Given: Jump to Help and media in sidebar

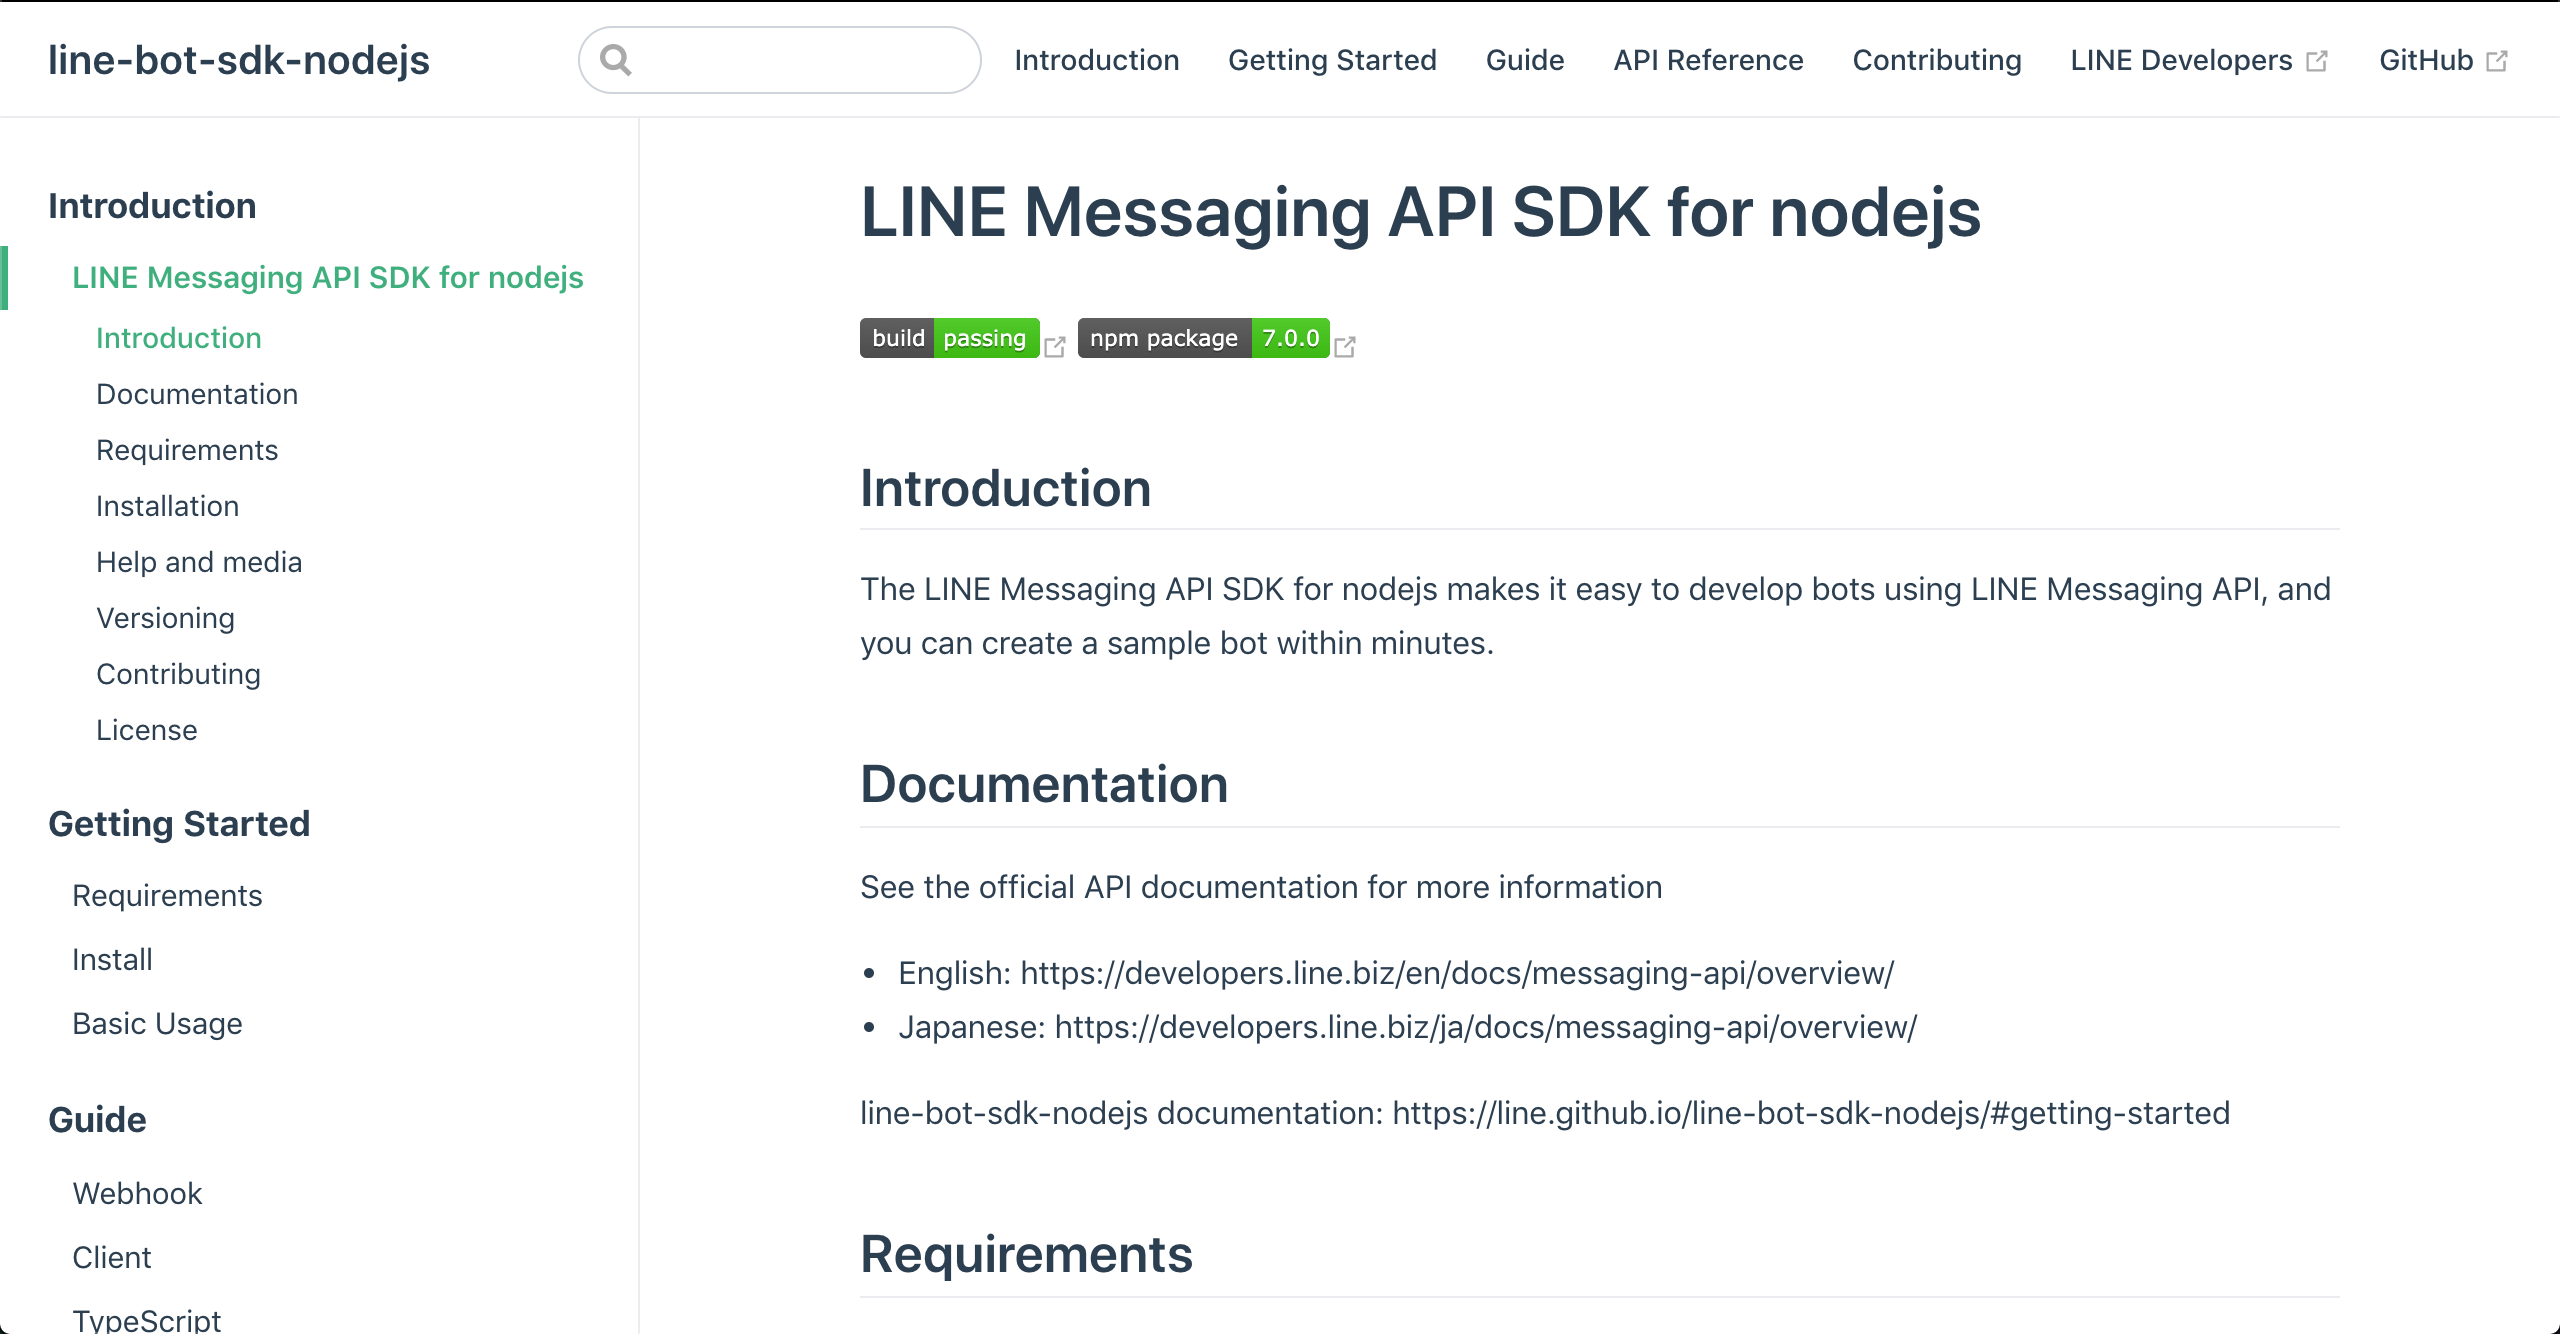Looking at the screenshot, I should pos(199,562).
